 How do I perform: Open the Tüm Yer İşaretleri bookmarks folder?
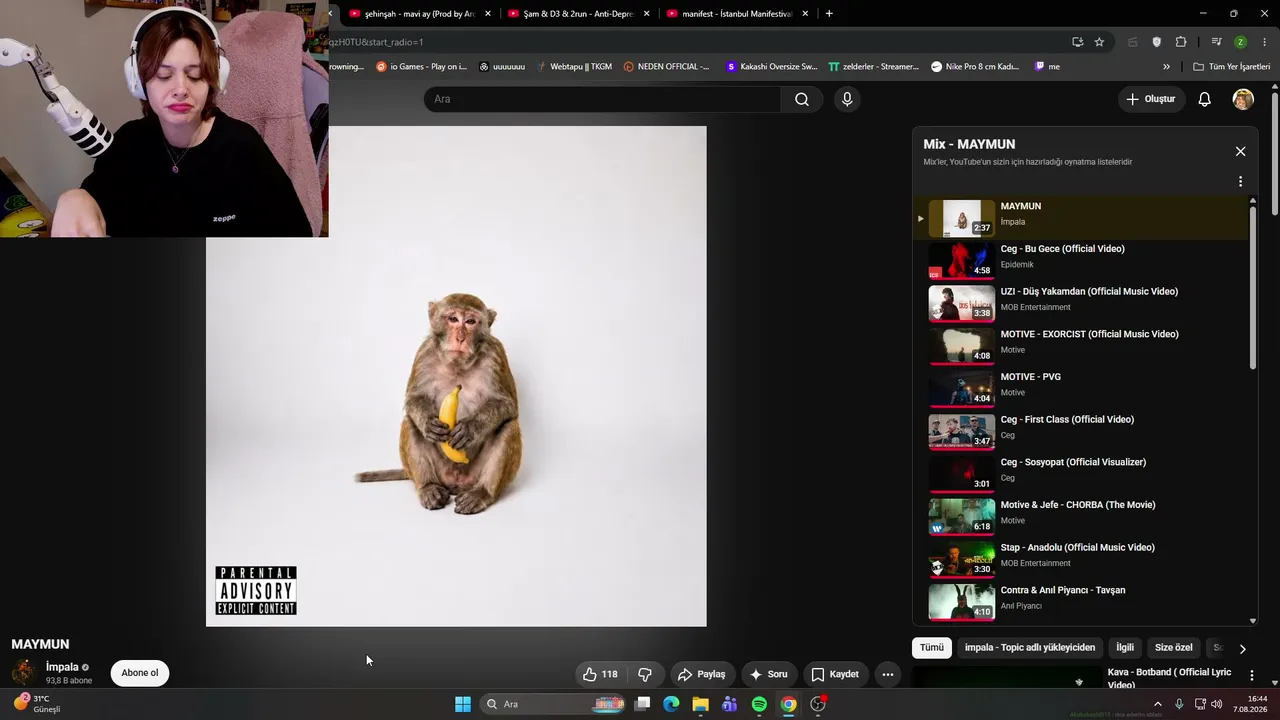point(1232,67)
